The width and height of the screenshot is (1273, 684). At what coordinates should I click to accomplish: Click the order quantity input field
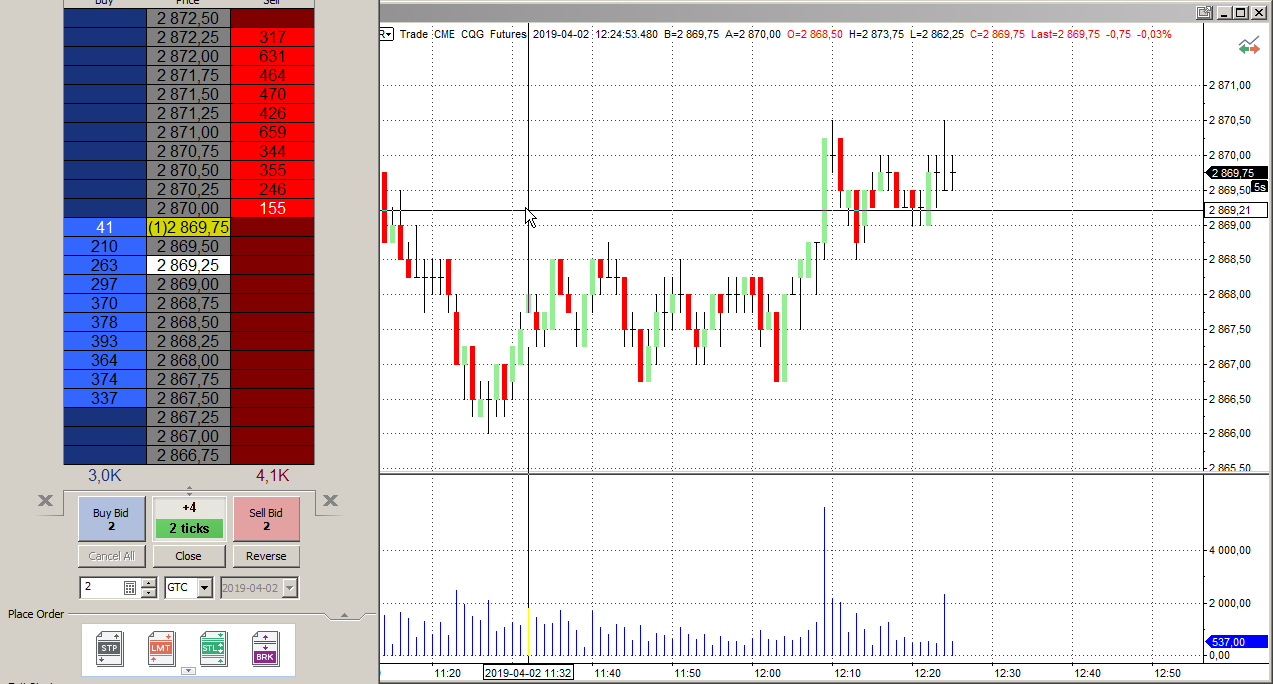tap(101, 588)
